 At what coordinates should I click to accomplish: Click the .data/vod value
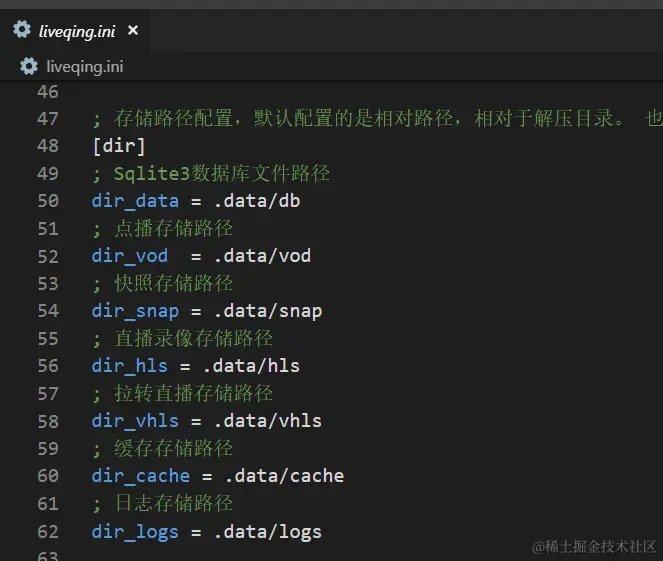263,256
